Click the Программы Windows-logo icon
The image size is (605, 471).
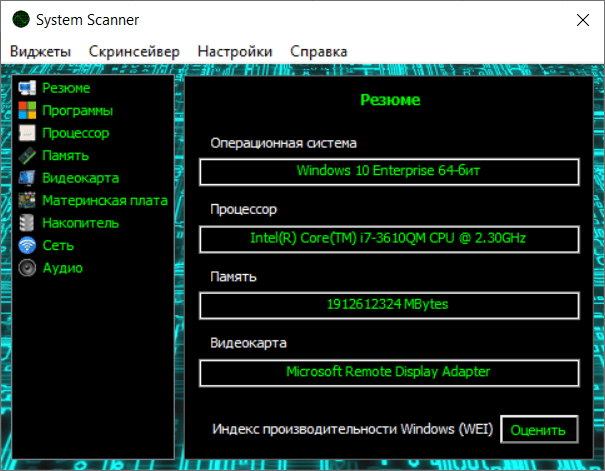click(27, 110)
